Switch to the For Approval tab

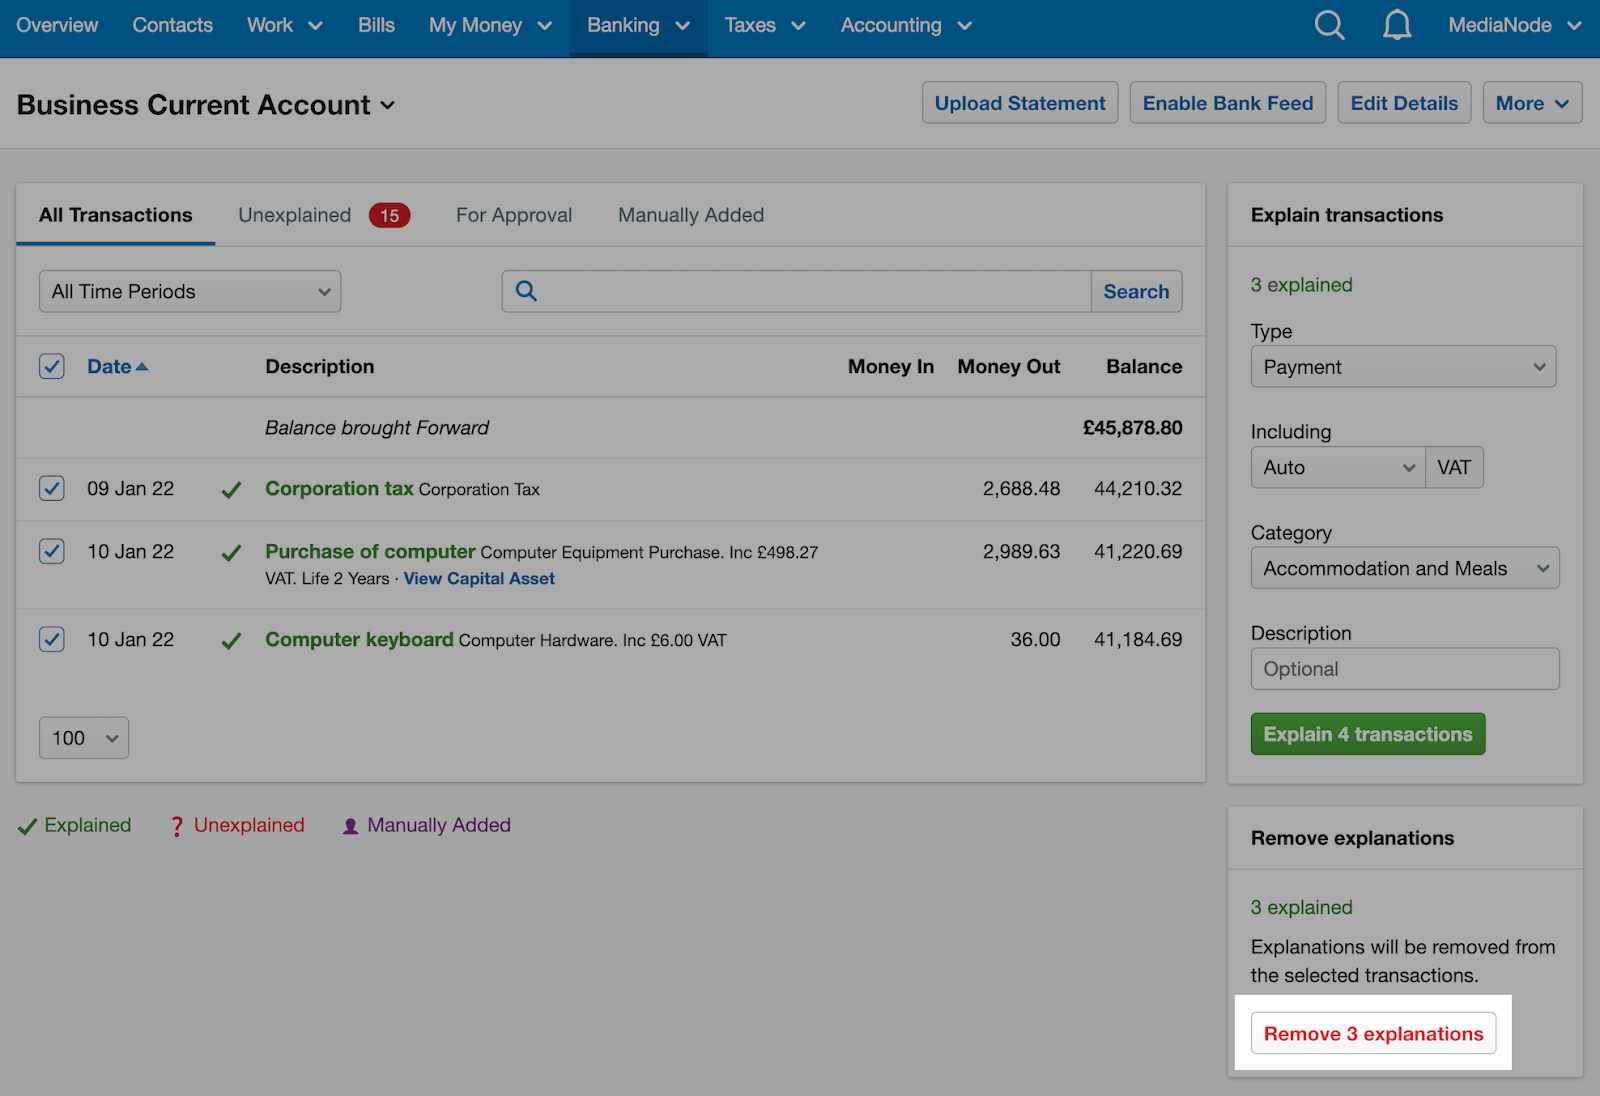[x=514, y=215]
